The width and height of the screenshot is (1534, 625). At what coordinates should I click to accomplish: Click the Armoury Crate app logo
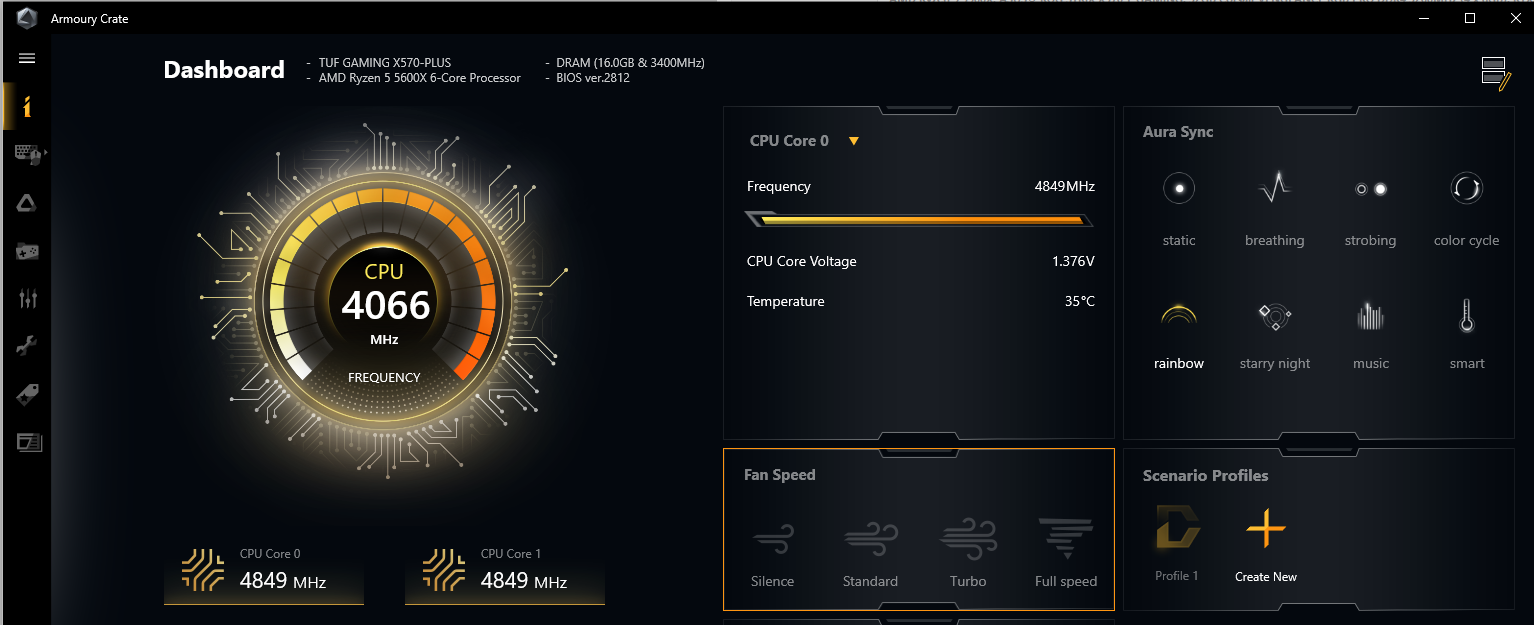(x=27, y=18)
